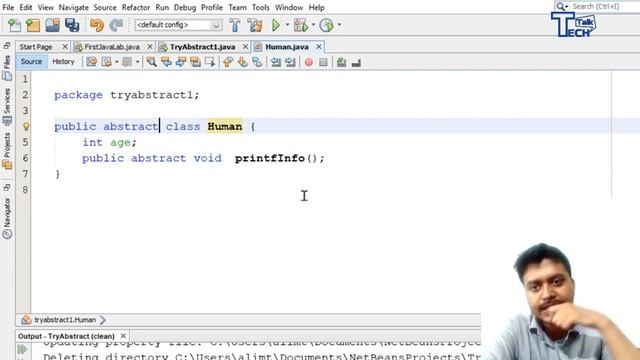Click the Find Selection magnifier icon
The height and width of the screenshot is (360, 640).
coord(151,62)
